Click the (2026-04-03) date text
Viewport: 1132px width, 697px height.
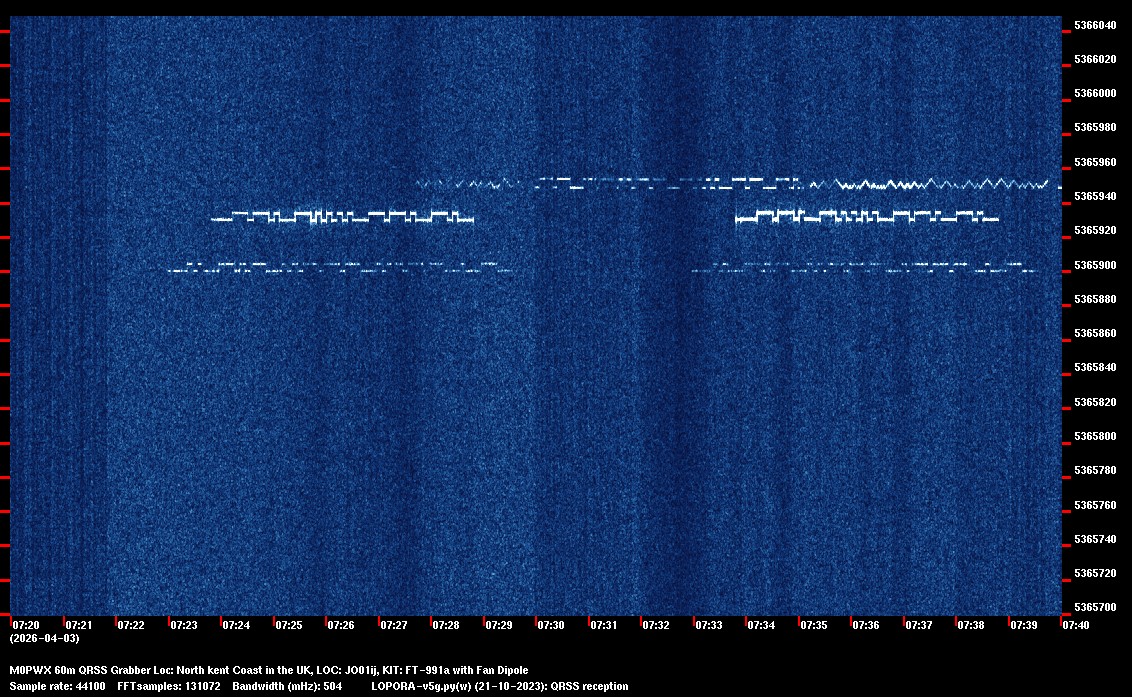tap(44, 638)
